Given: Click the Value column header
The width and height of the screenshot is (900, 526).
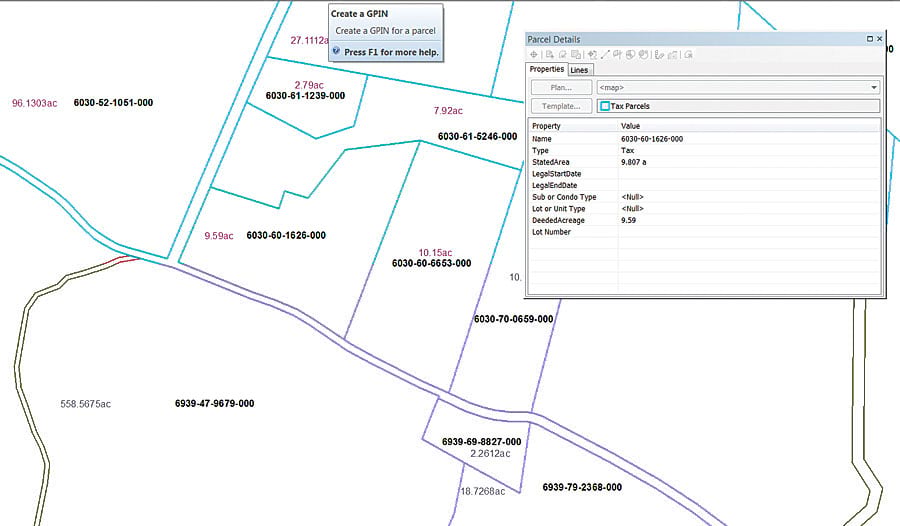Looking at the screenshot, I should (630, 126).
